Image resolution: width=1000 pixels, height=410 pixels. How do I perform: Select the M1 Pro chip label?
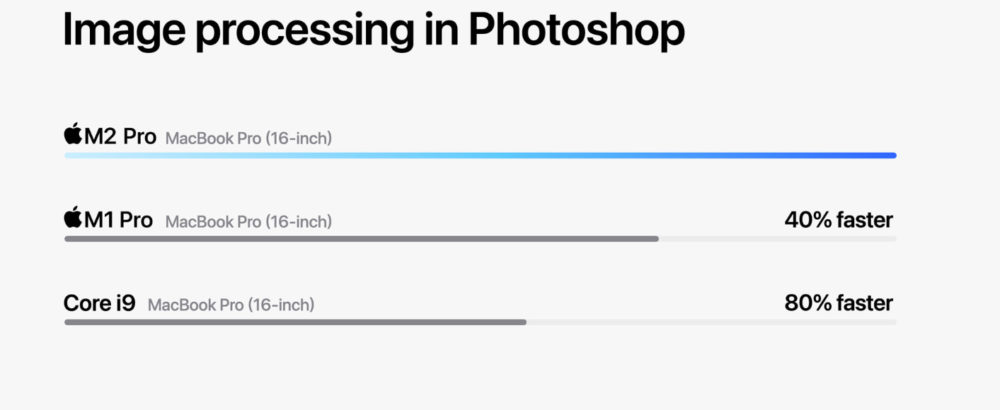(119, 219)
